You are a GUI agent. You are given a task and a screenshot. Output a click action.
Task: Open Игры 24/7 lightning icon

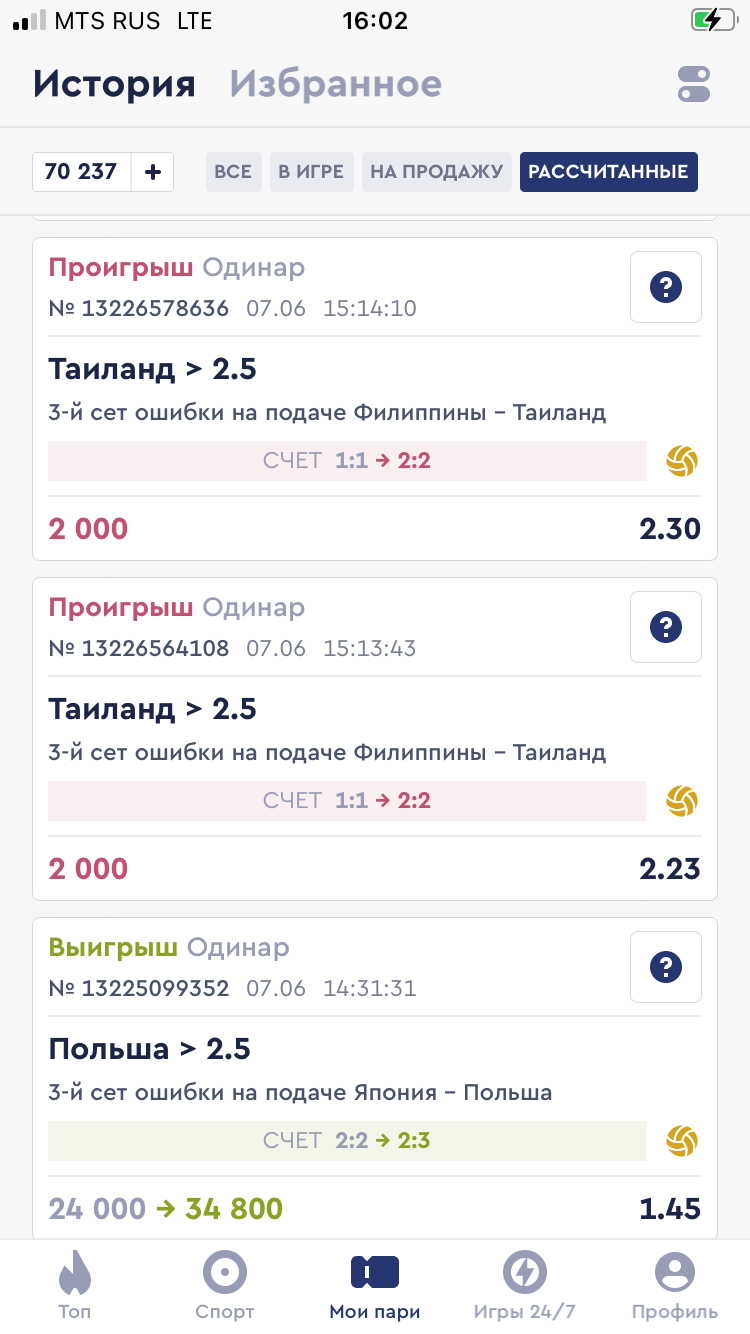524,1273
